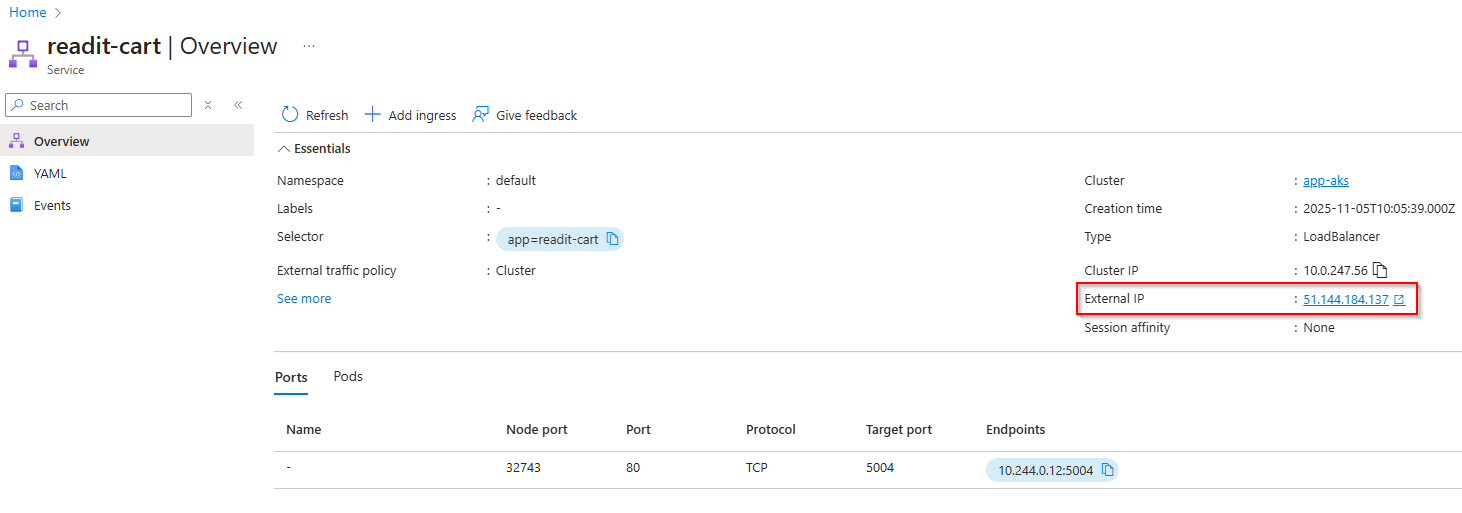Click the Give feedback icon

pyautogui.click(x=481, y=115)
